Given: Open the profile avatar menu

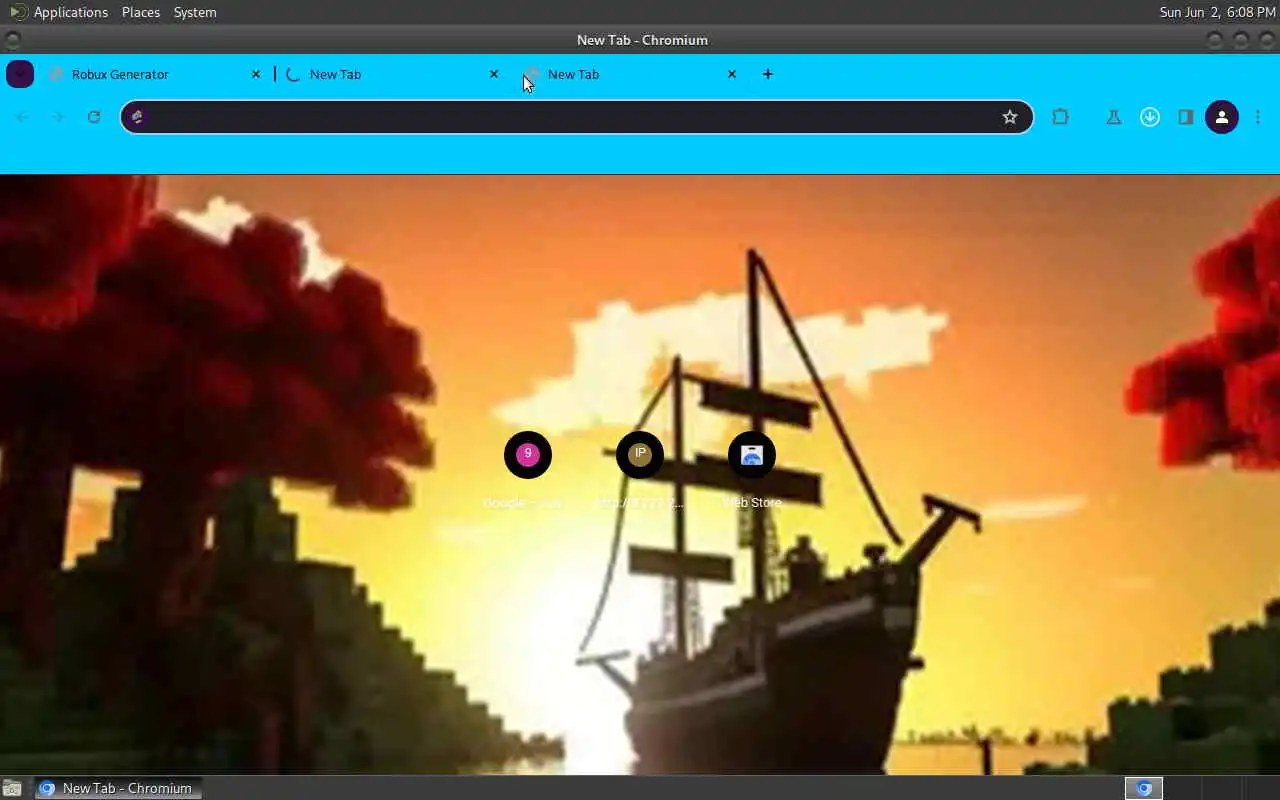Looking at the screenshot, I should point(1222,117).
